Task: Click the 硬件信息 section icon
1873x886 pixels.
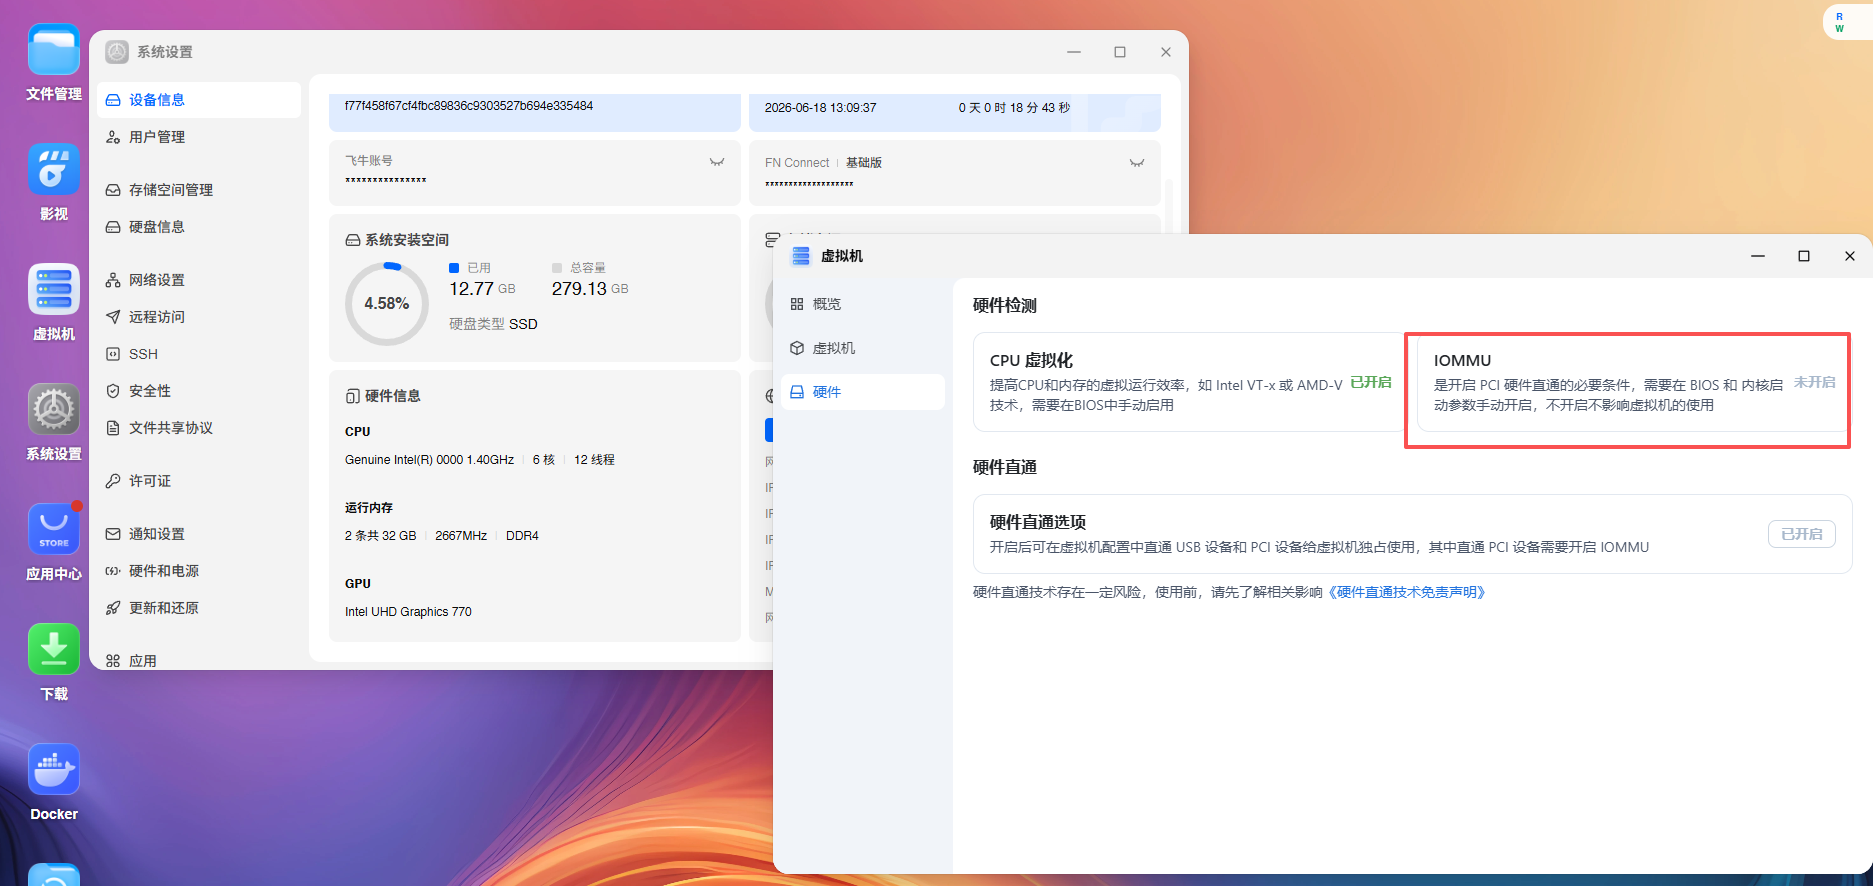Action: pos(353,396)
